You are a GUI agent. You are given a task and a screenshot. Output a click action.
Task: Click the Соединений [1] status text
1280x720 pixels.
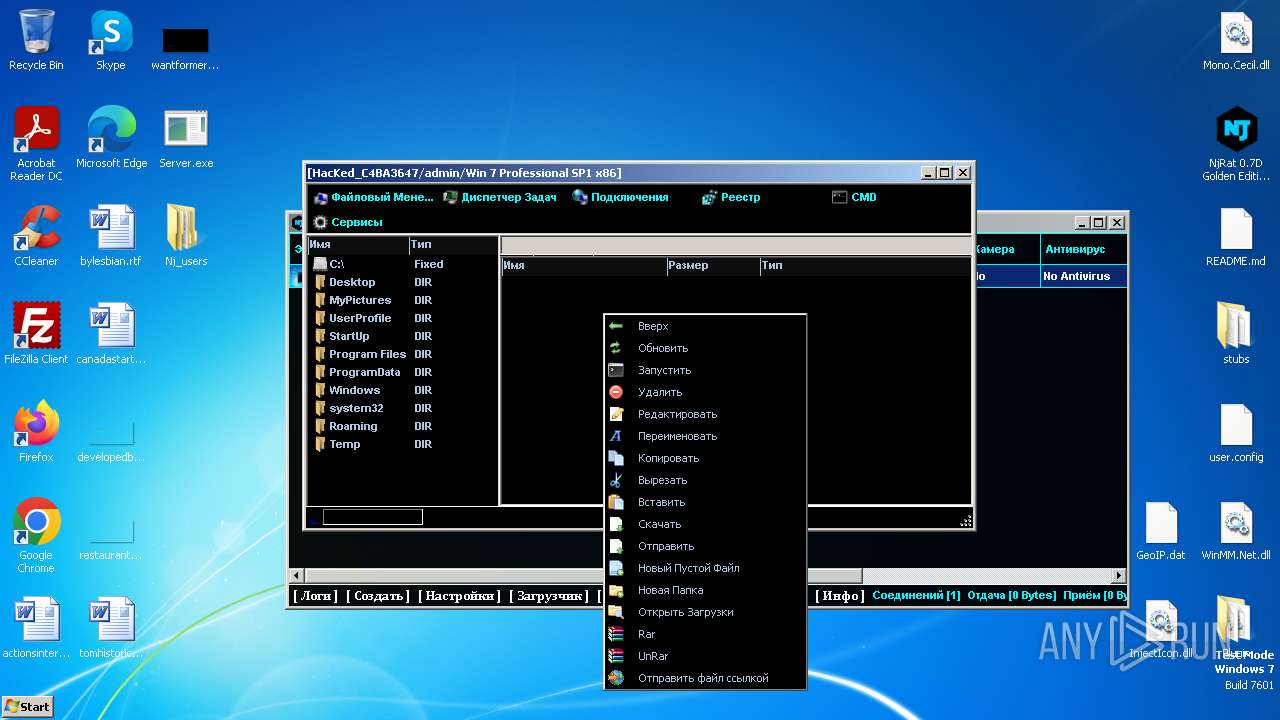(916, 595)
